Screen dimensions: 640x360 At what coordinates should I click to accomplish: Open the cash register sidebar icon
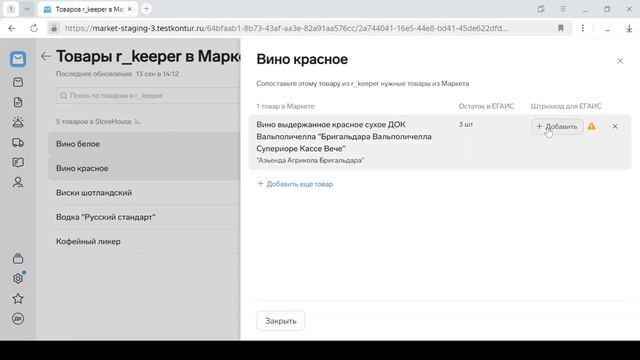[x=18, y=82]
